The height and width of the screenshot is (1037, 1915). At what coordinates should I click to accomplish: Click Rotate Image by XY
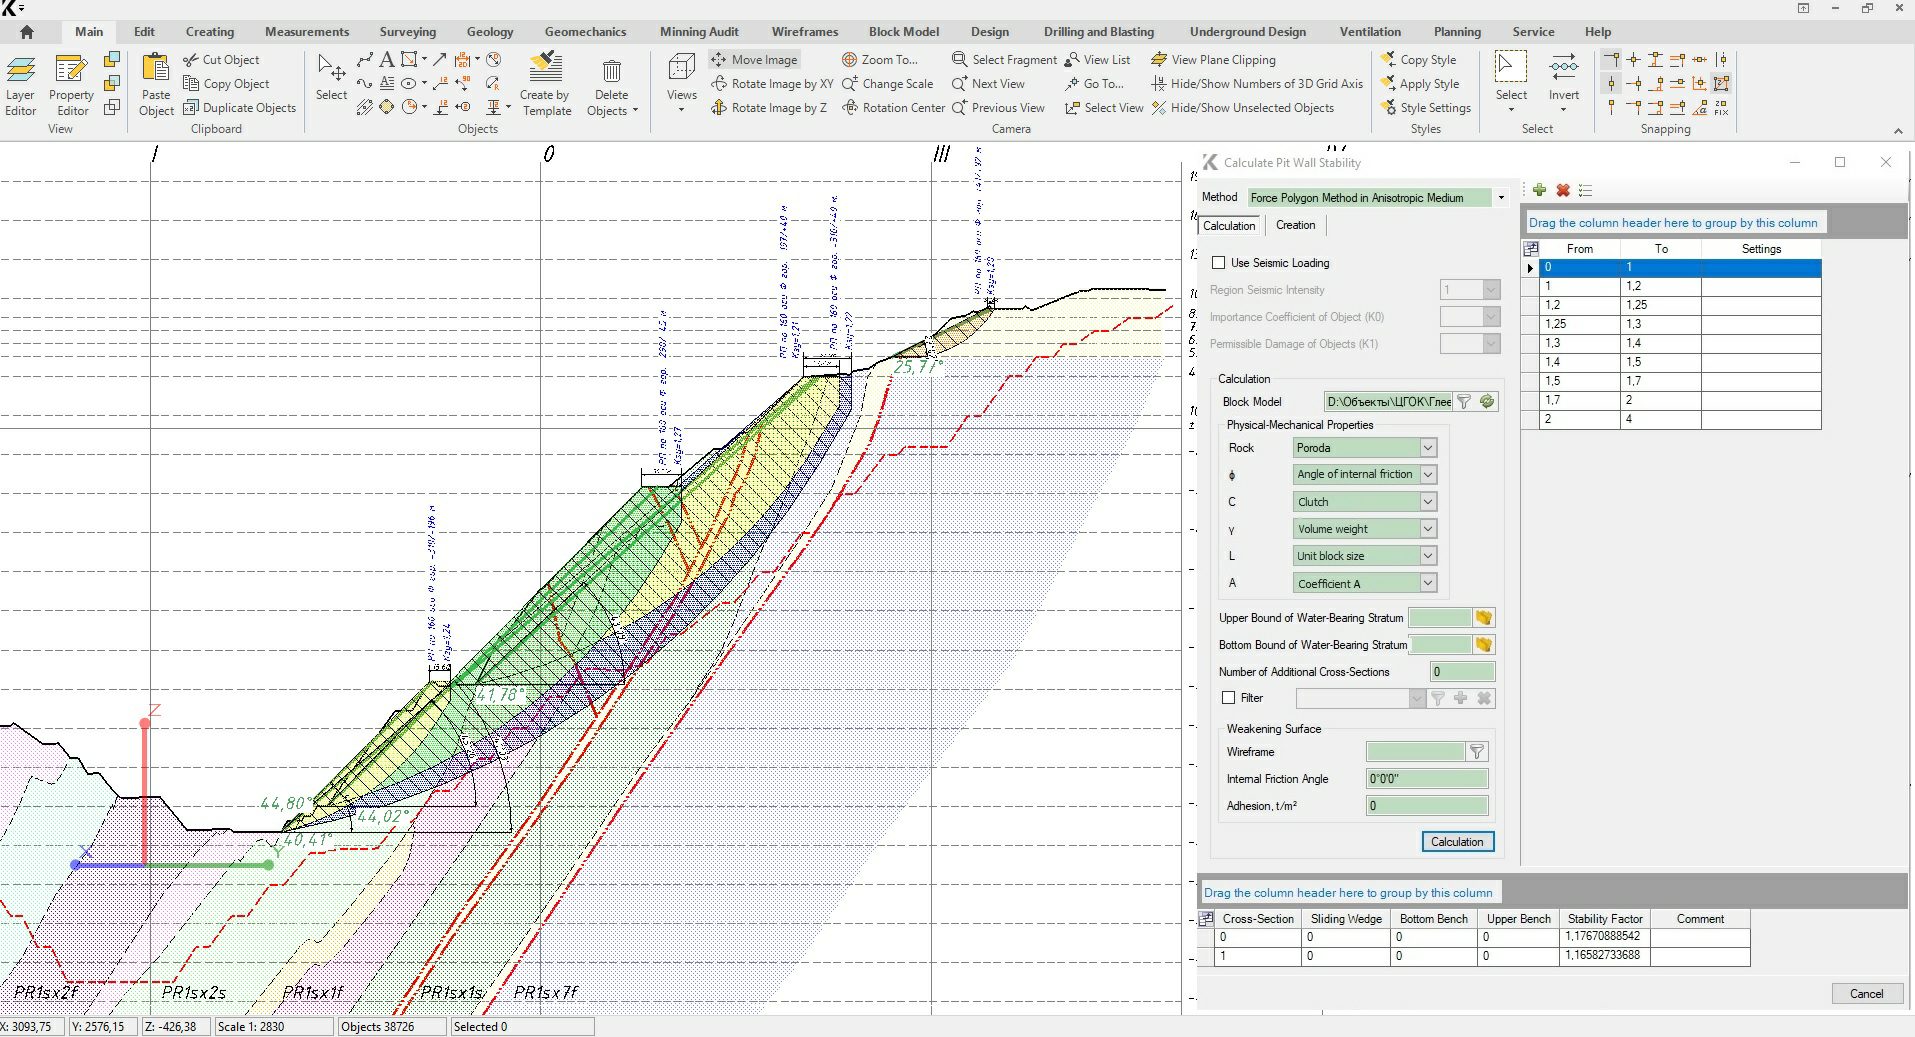click(x=772, y=84)
